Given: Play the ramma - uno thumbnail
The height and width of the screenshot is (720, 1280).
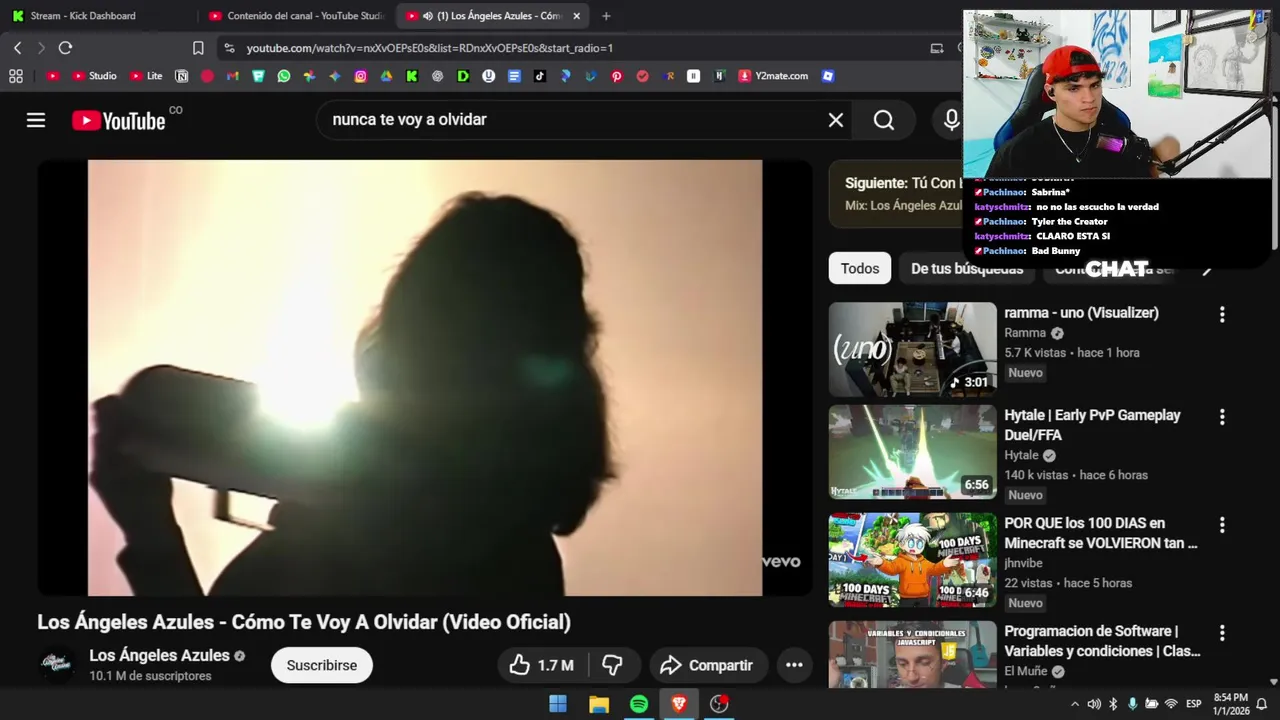Looking at the screenshot, I should click(912, 349).
